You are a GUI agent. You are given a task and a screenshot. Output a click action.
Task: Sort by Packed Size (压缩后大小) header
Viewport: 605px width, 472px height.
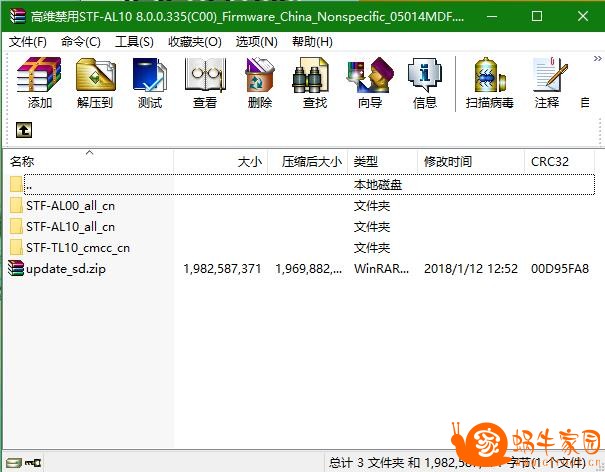click(x=308, y=161)
